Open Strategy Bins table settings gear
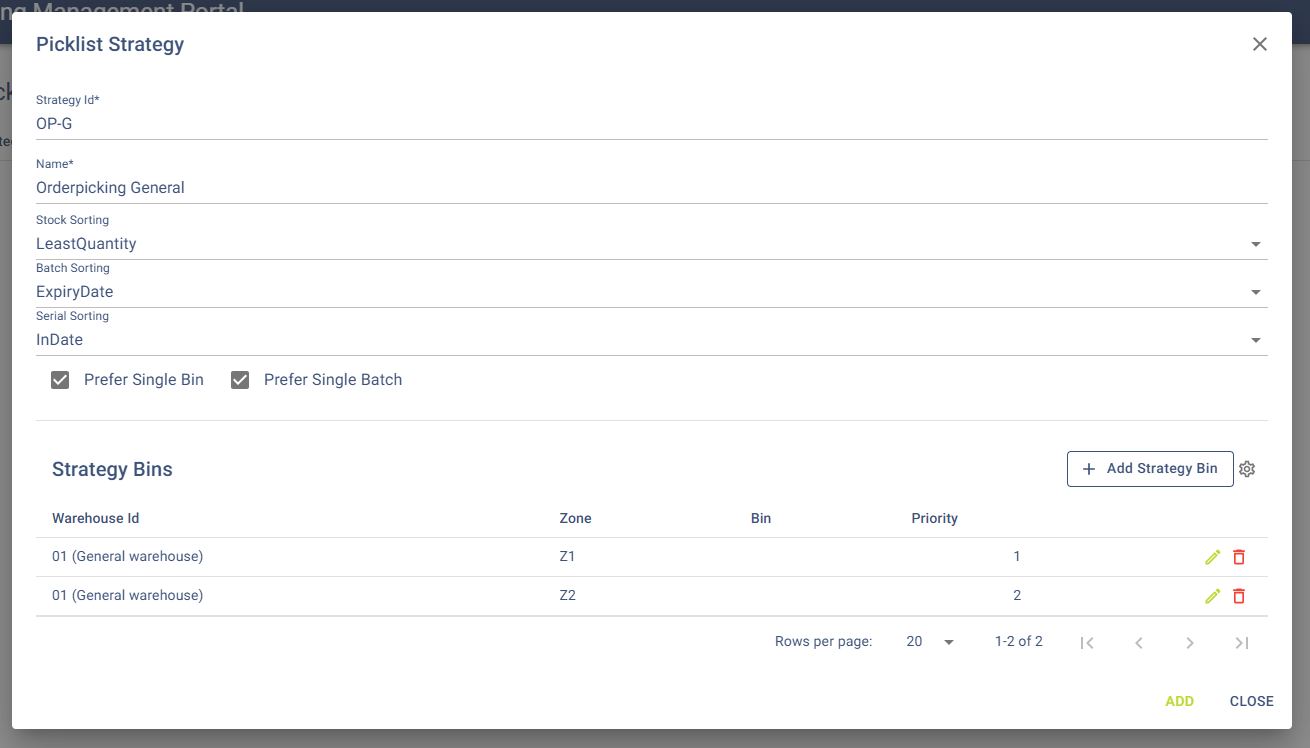The width and height of the screenshot is (1310, 748). pos(1247,469)
